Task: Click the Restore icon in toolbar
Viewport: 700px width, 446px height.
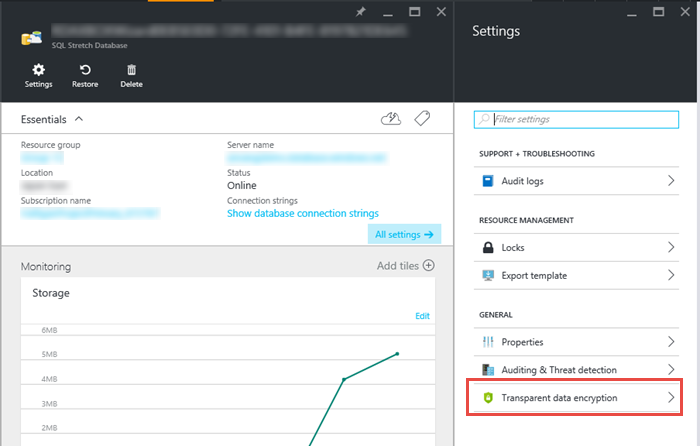Action: pos(85,70)
